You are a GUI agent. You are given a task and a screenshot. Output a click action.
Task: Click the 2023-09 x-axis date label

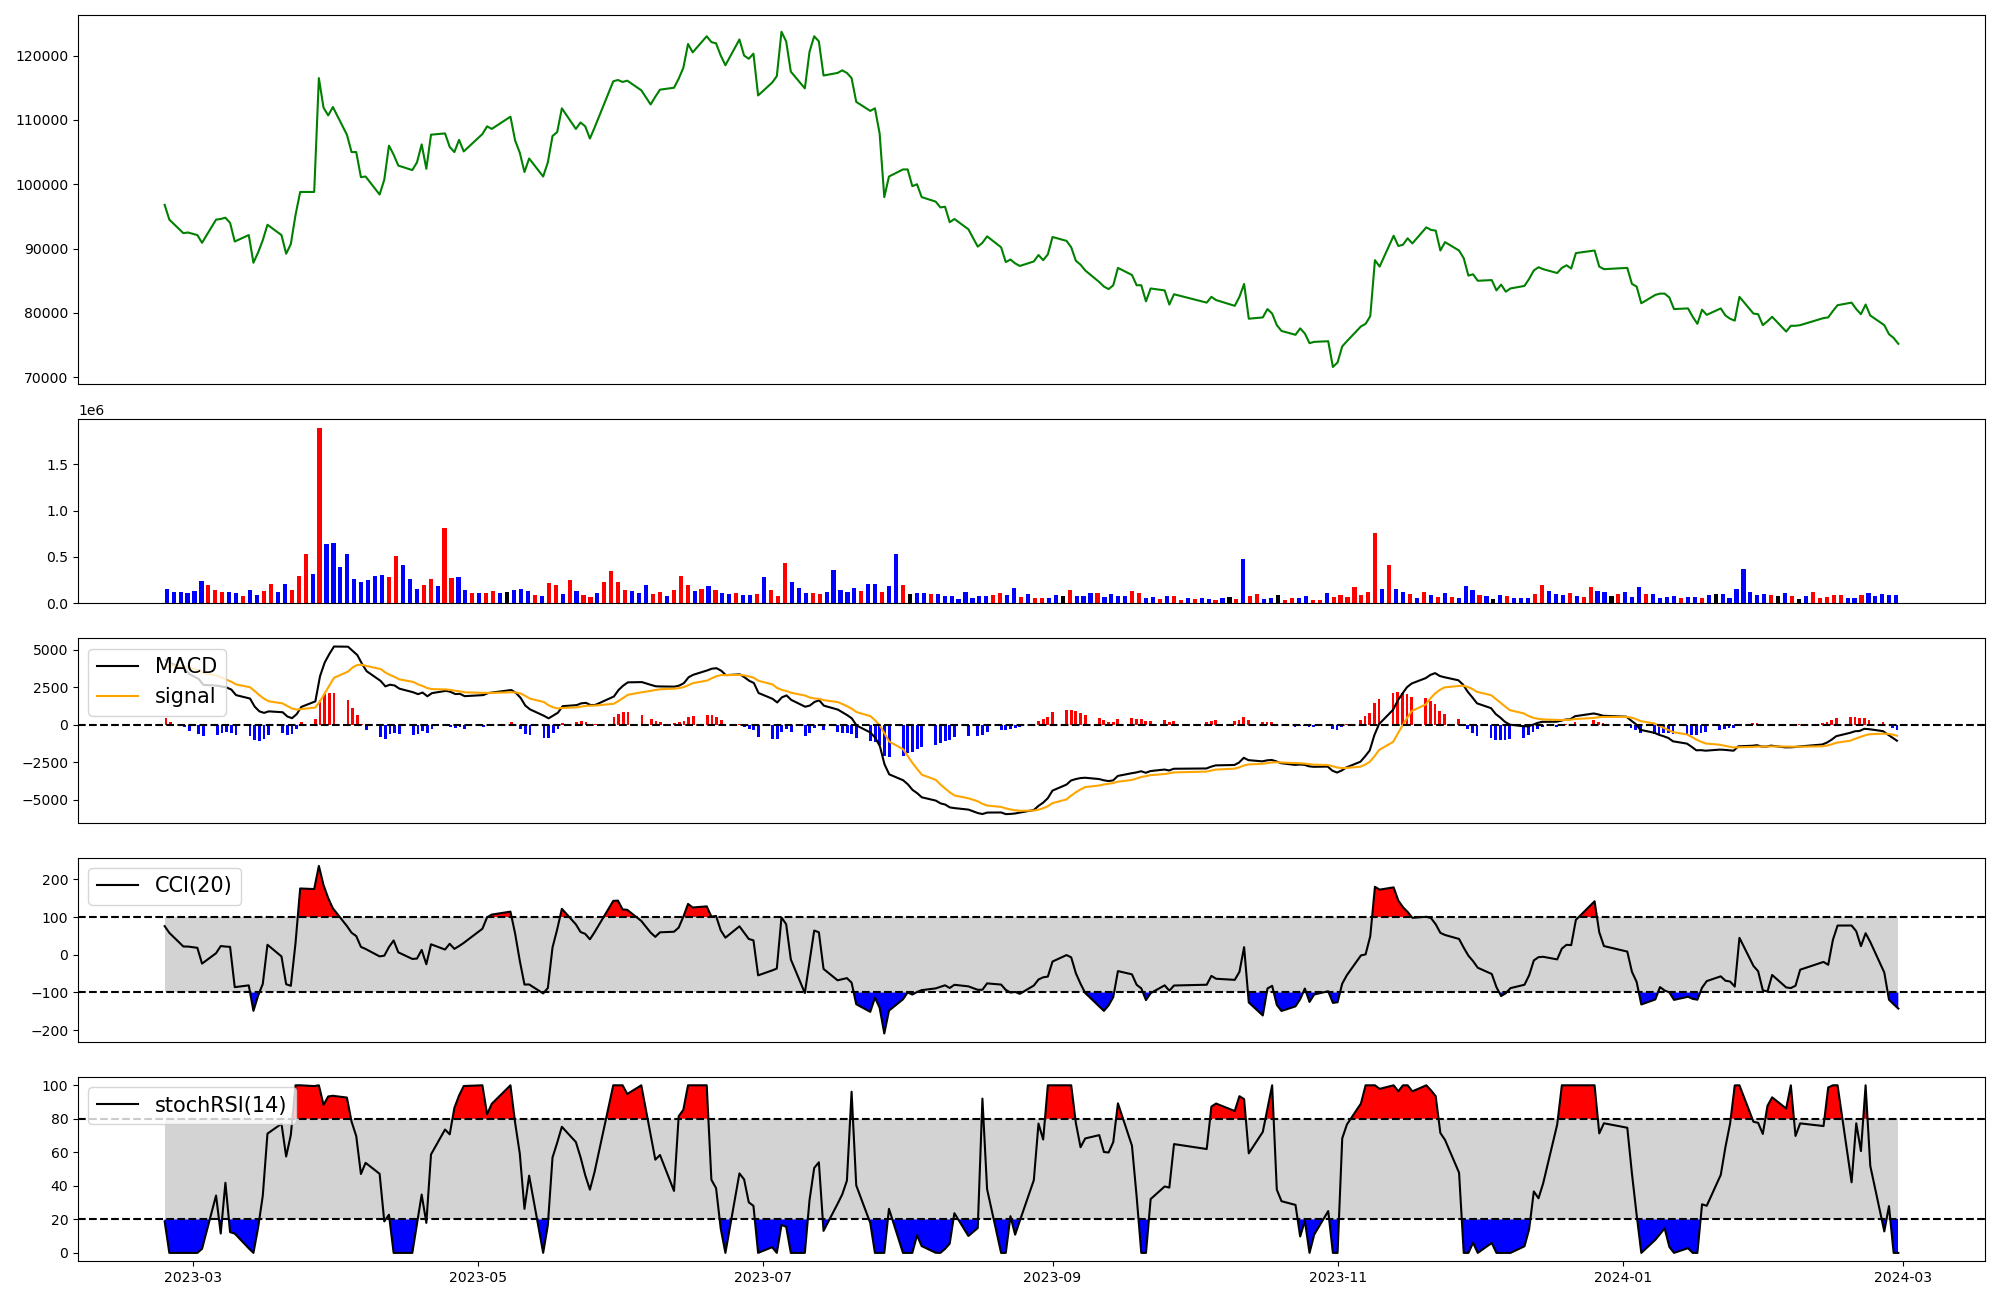(x=1052, y=1277)
